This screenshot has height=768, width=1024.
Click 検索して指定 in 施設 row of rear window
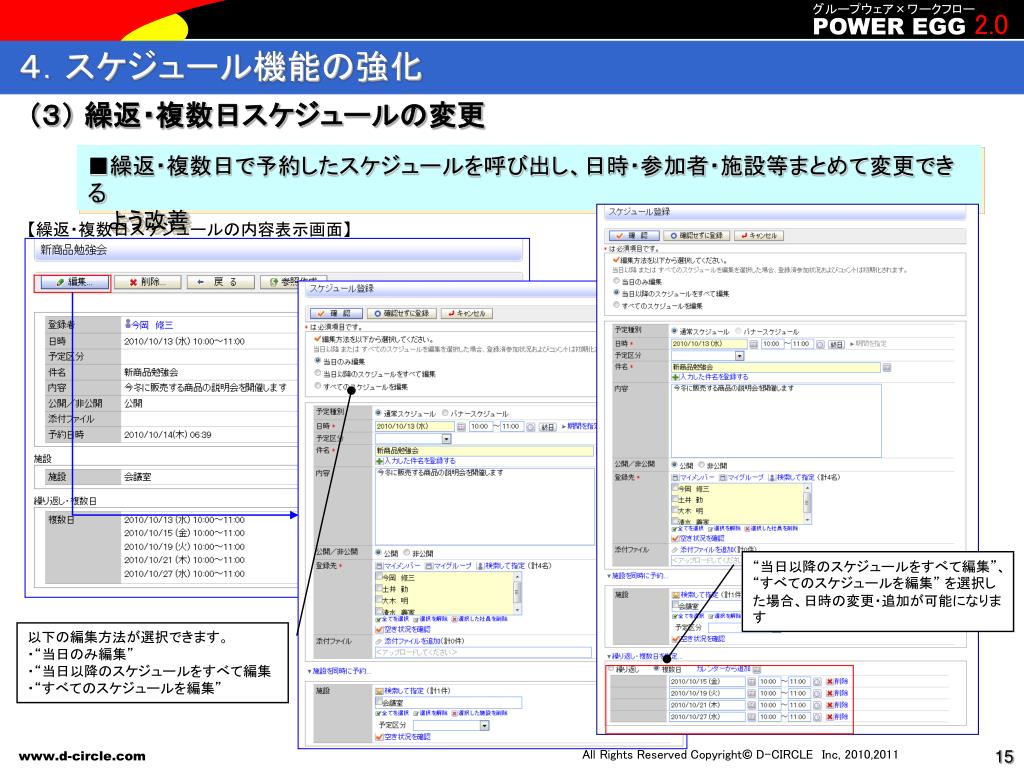(398, 690)
